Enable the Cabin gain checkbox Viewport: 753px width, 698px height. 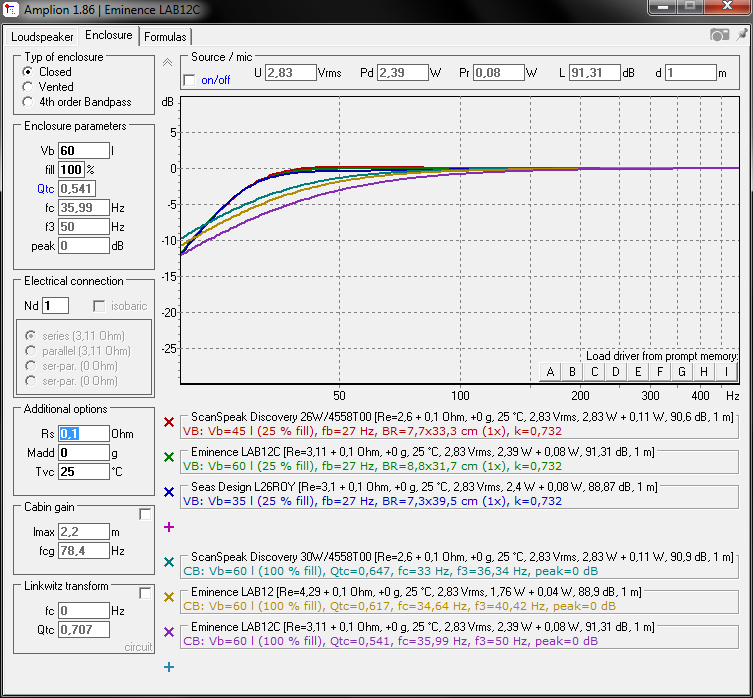[x=145, y=514]
